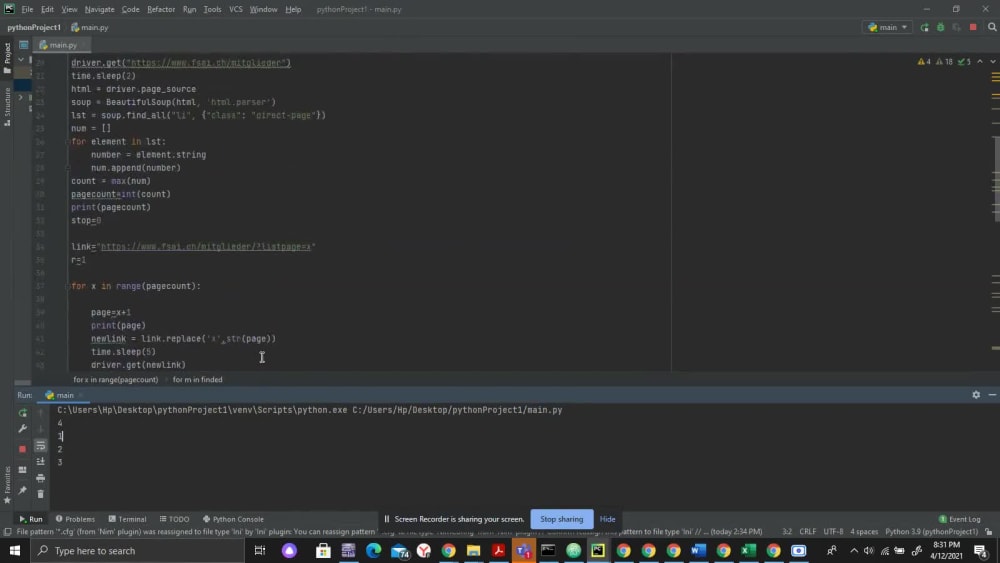Open the Help menu

point(293,10)
